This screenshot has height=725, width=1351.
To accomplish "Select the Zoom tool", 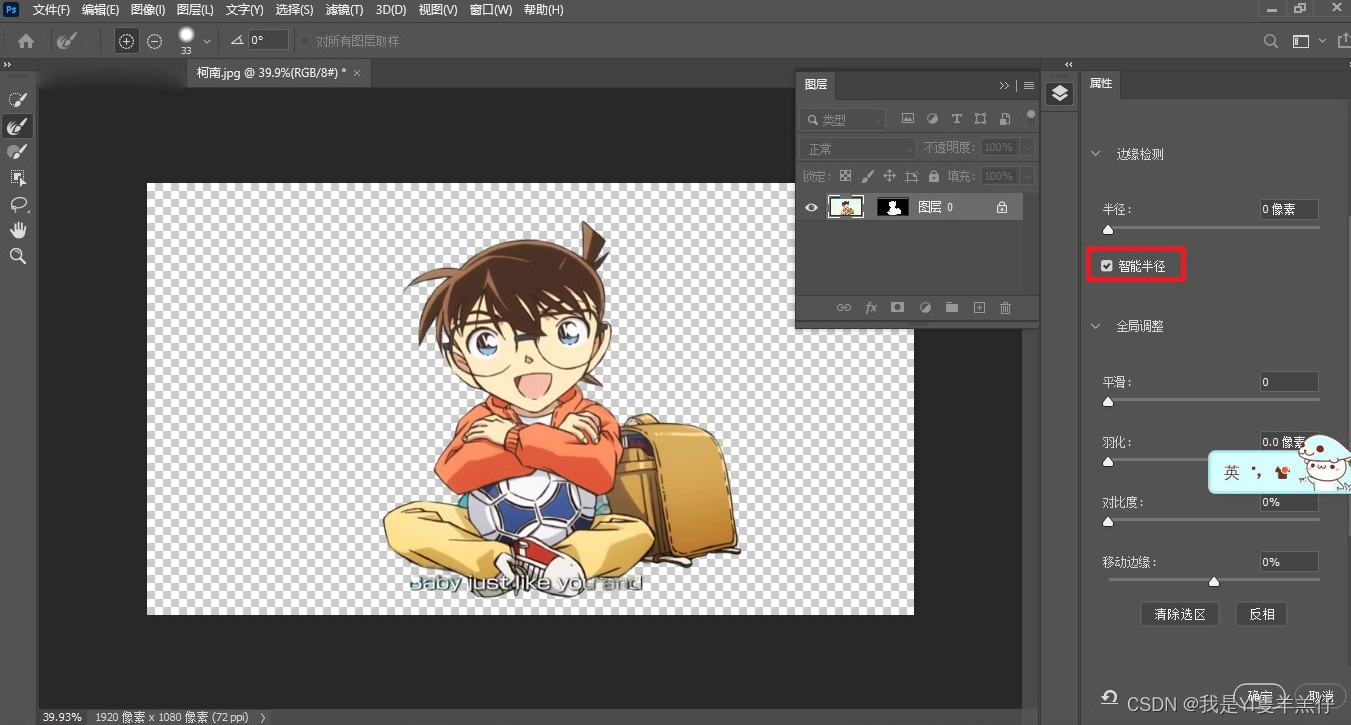I will pos(18,256).
